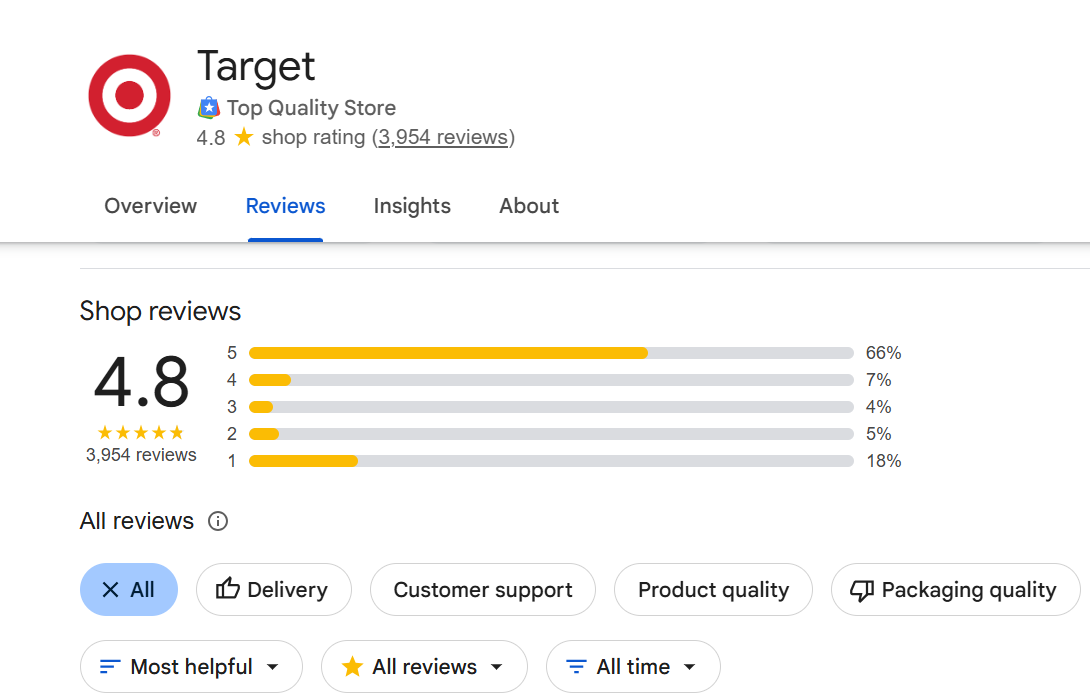The height and width of the screenshot is (699, 1090).
Task: Click the filter icon on All time
Action: click(575, 666)
